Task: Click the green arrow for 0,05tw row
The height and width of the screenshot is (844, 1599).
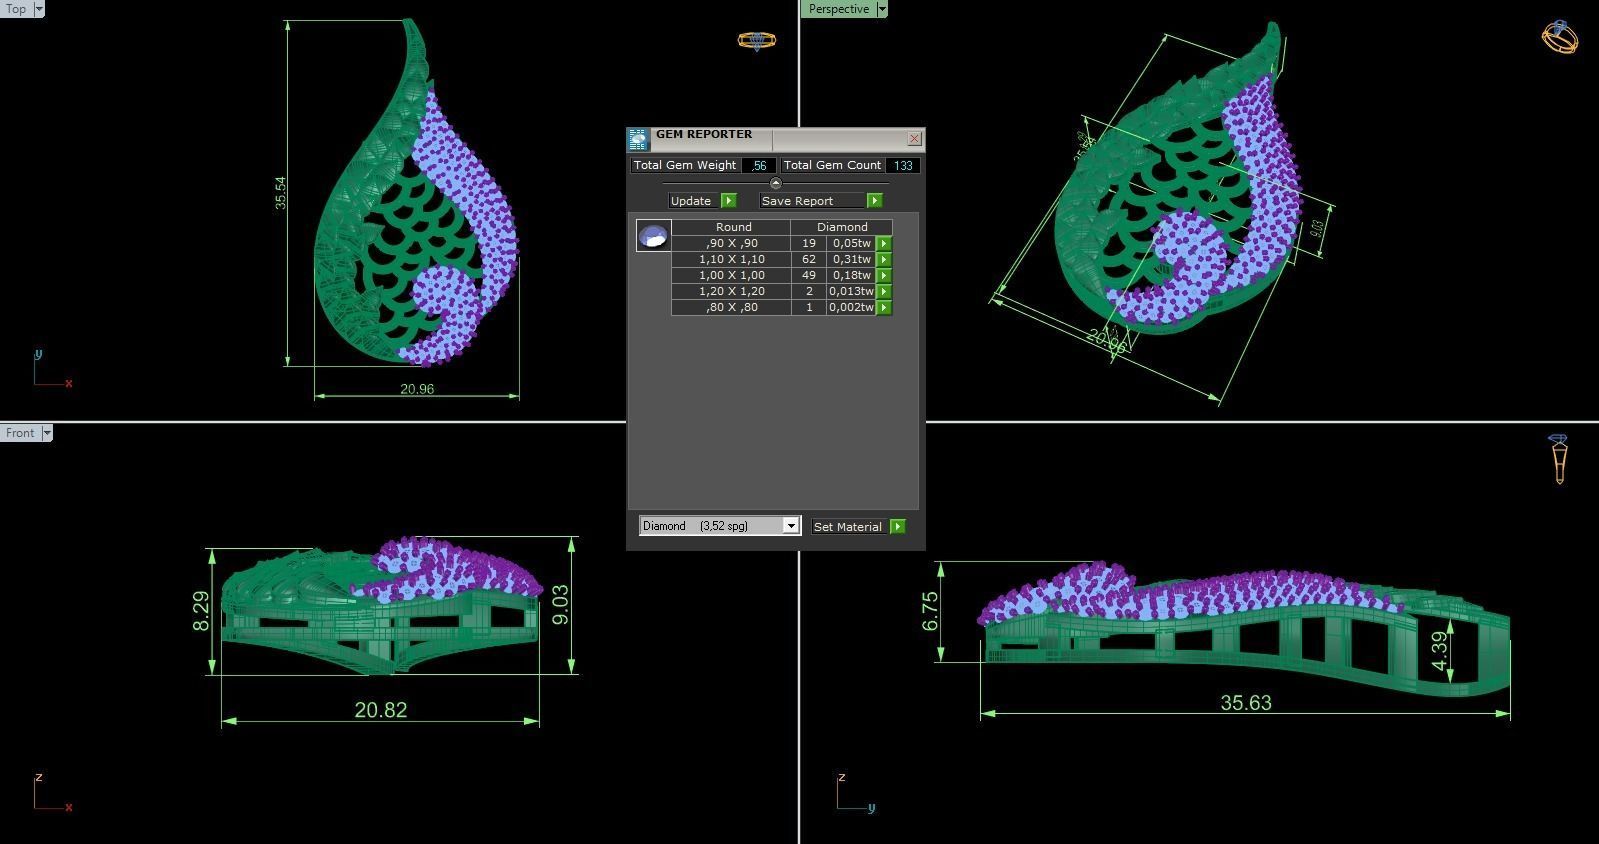Action: [884, 243]
